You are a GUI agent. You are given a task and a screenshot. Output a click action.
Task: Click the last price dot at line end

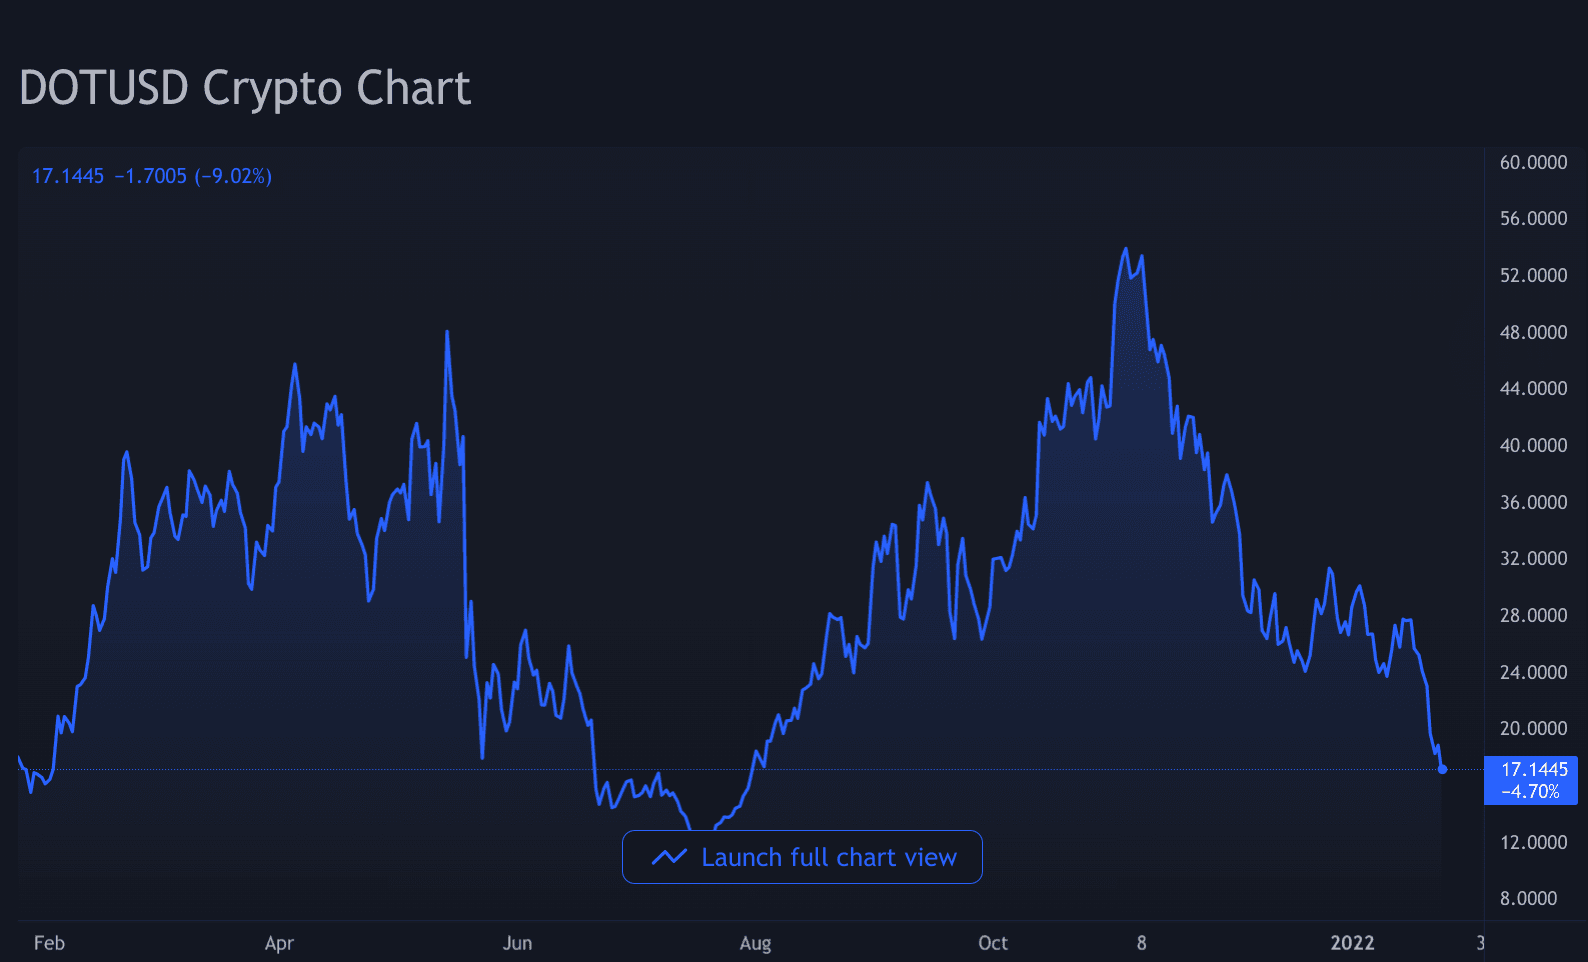[x=1442, y=769]
